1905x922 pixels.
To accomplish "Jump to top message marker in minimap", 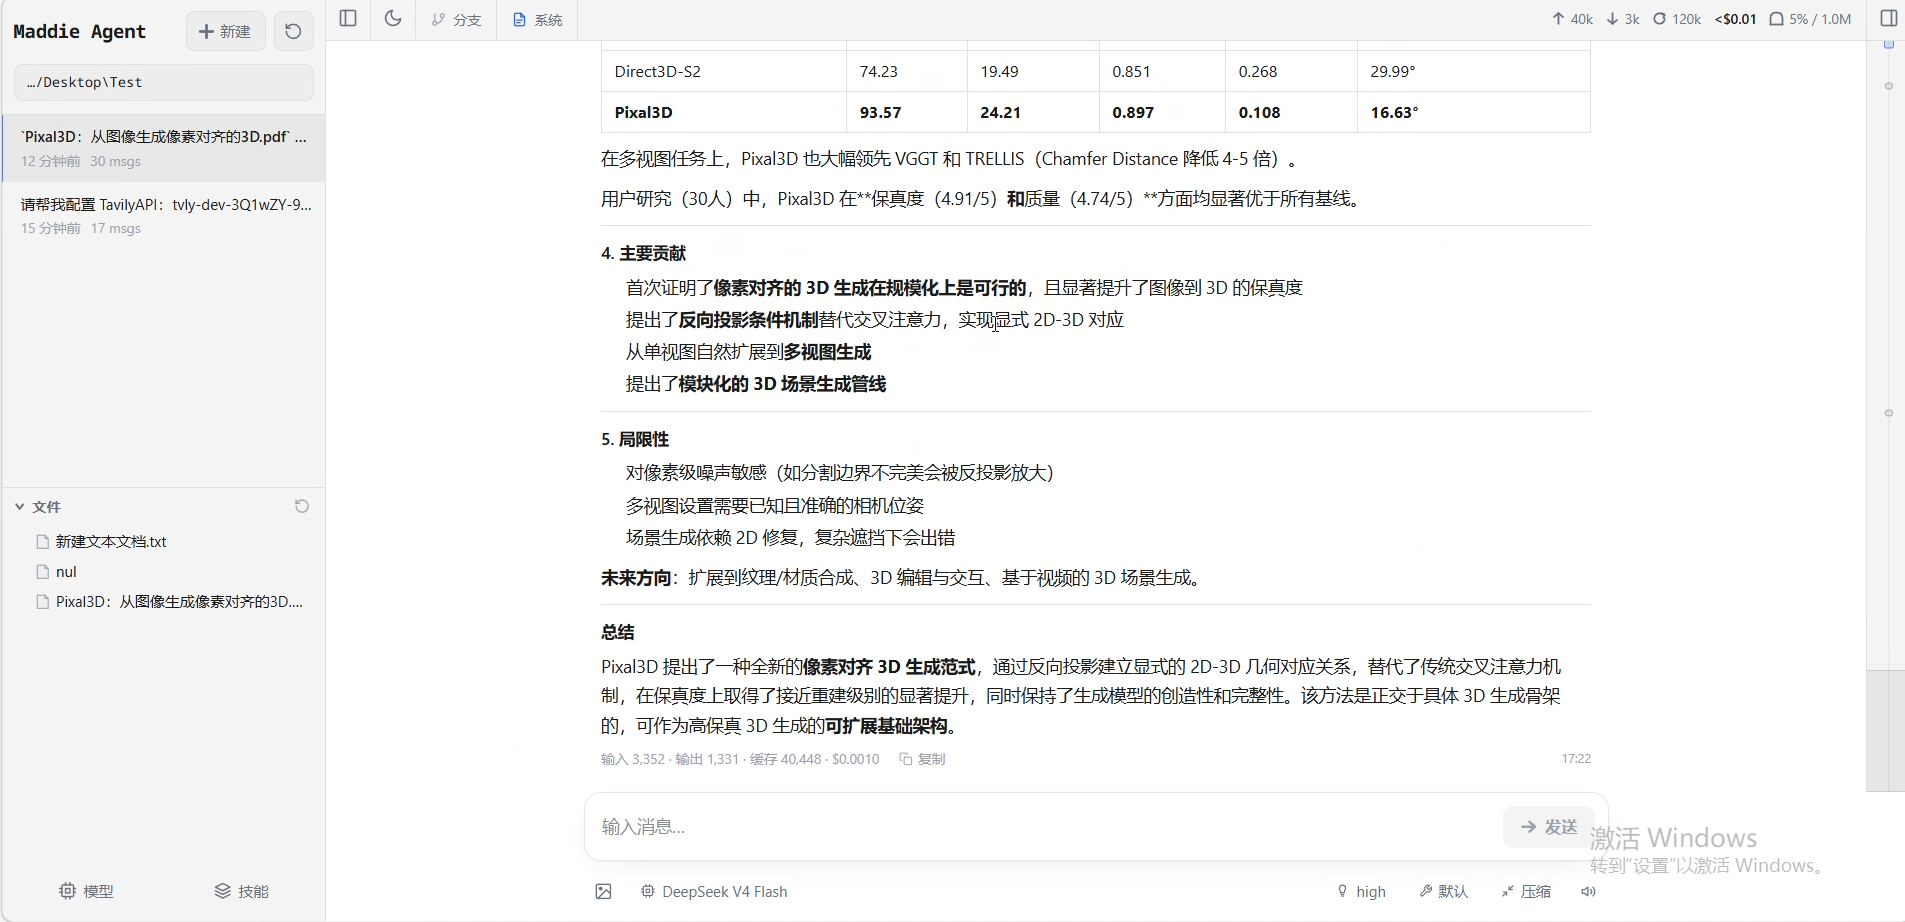I will (x=1889, y=45).
